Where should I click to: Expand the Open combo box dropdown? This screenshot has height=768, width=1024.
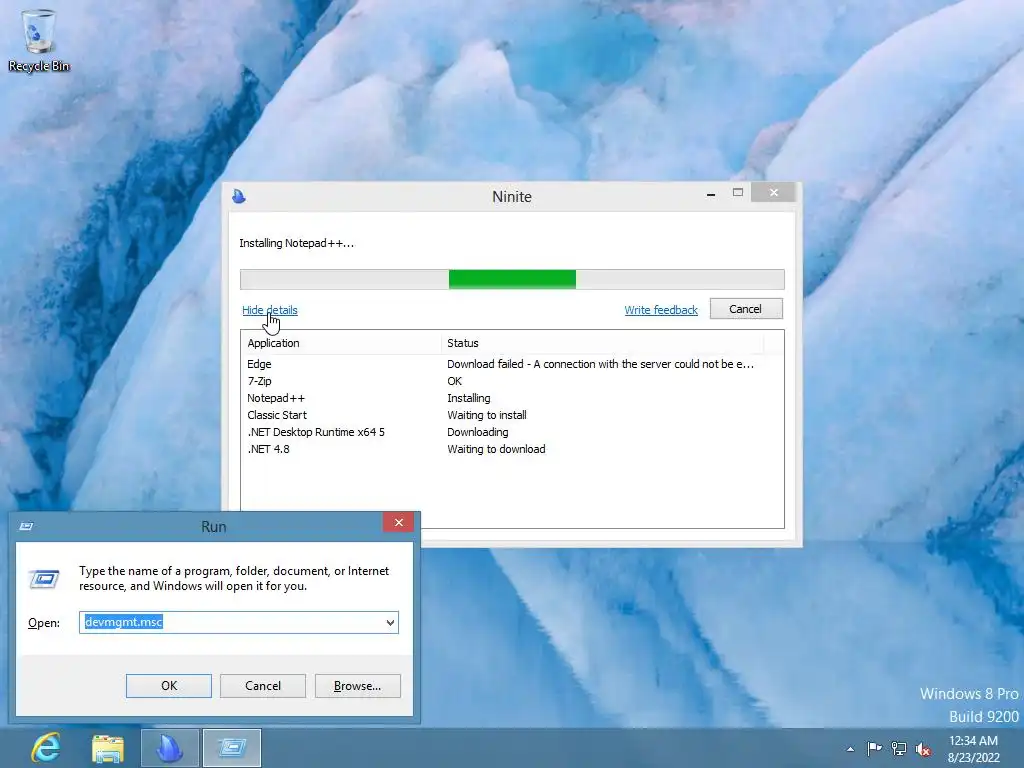coord(390,622)
